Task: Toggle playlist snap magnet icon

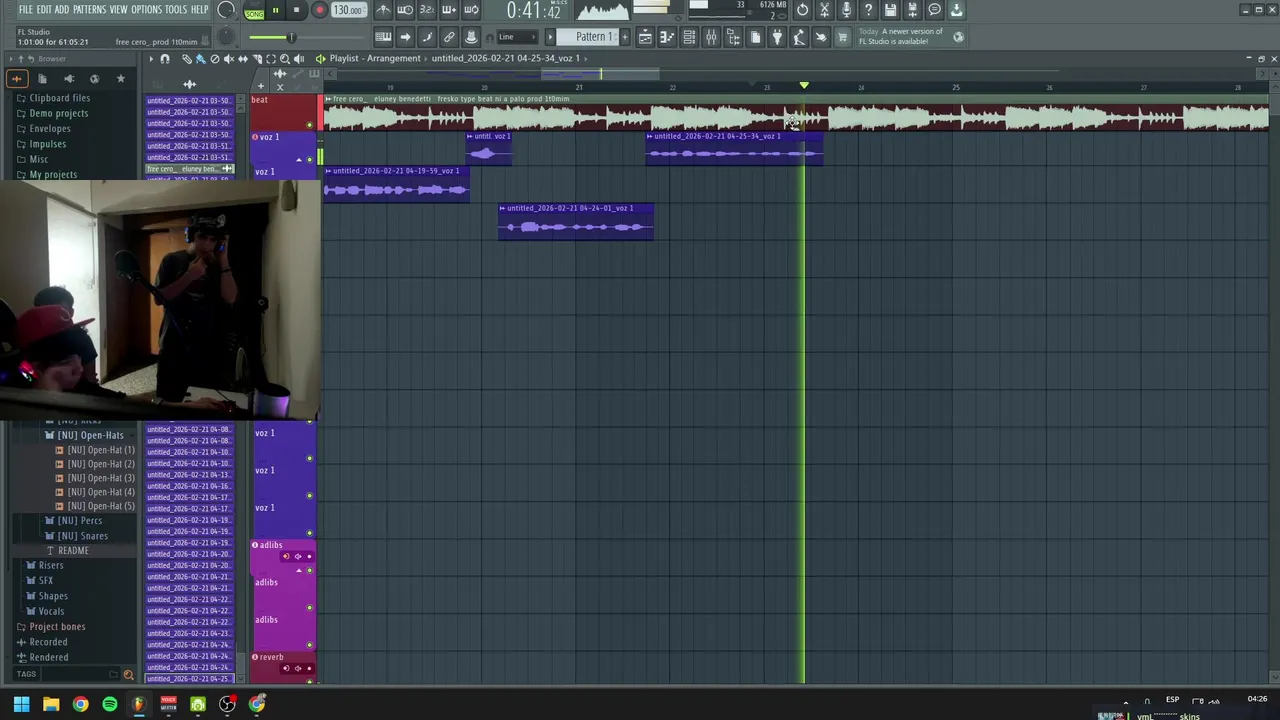Action: click(165, 59)
